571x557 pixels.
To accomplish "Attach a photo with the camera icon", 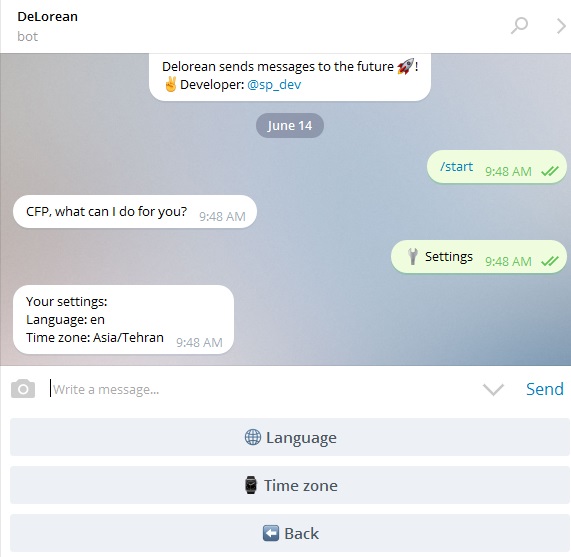I will tap(23, 388).
